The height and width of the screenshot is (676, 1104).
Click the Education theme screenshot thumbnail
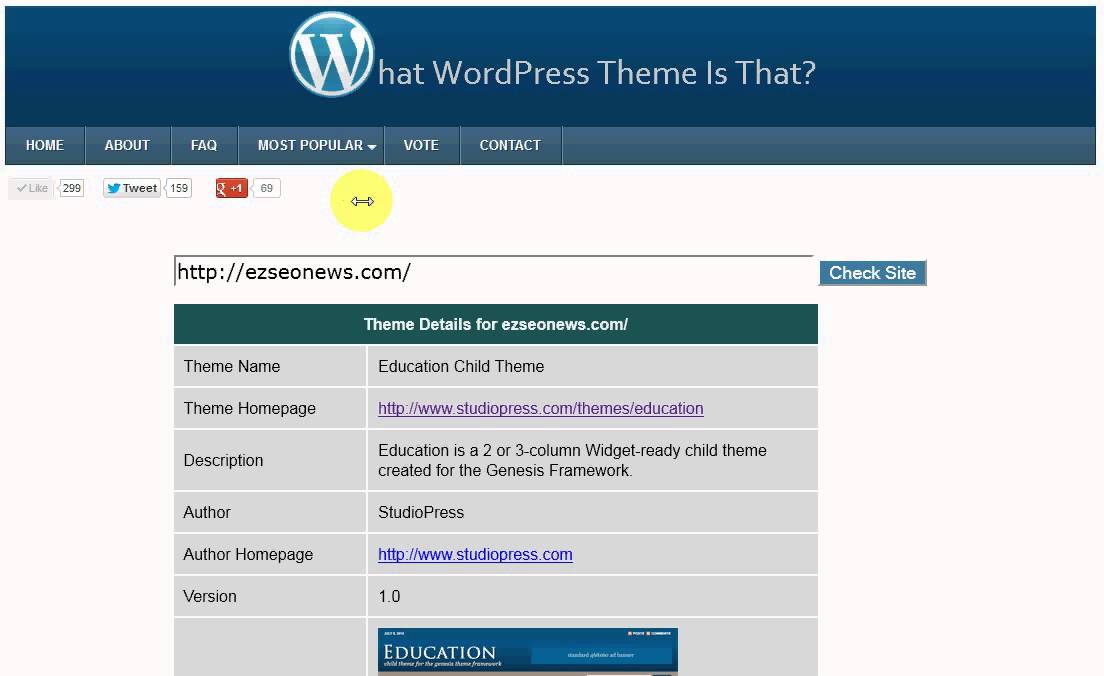coord(528,652)
